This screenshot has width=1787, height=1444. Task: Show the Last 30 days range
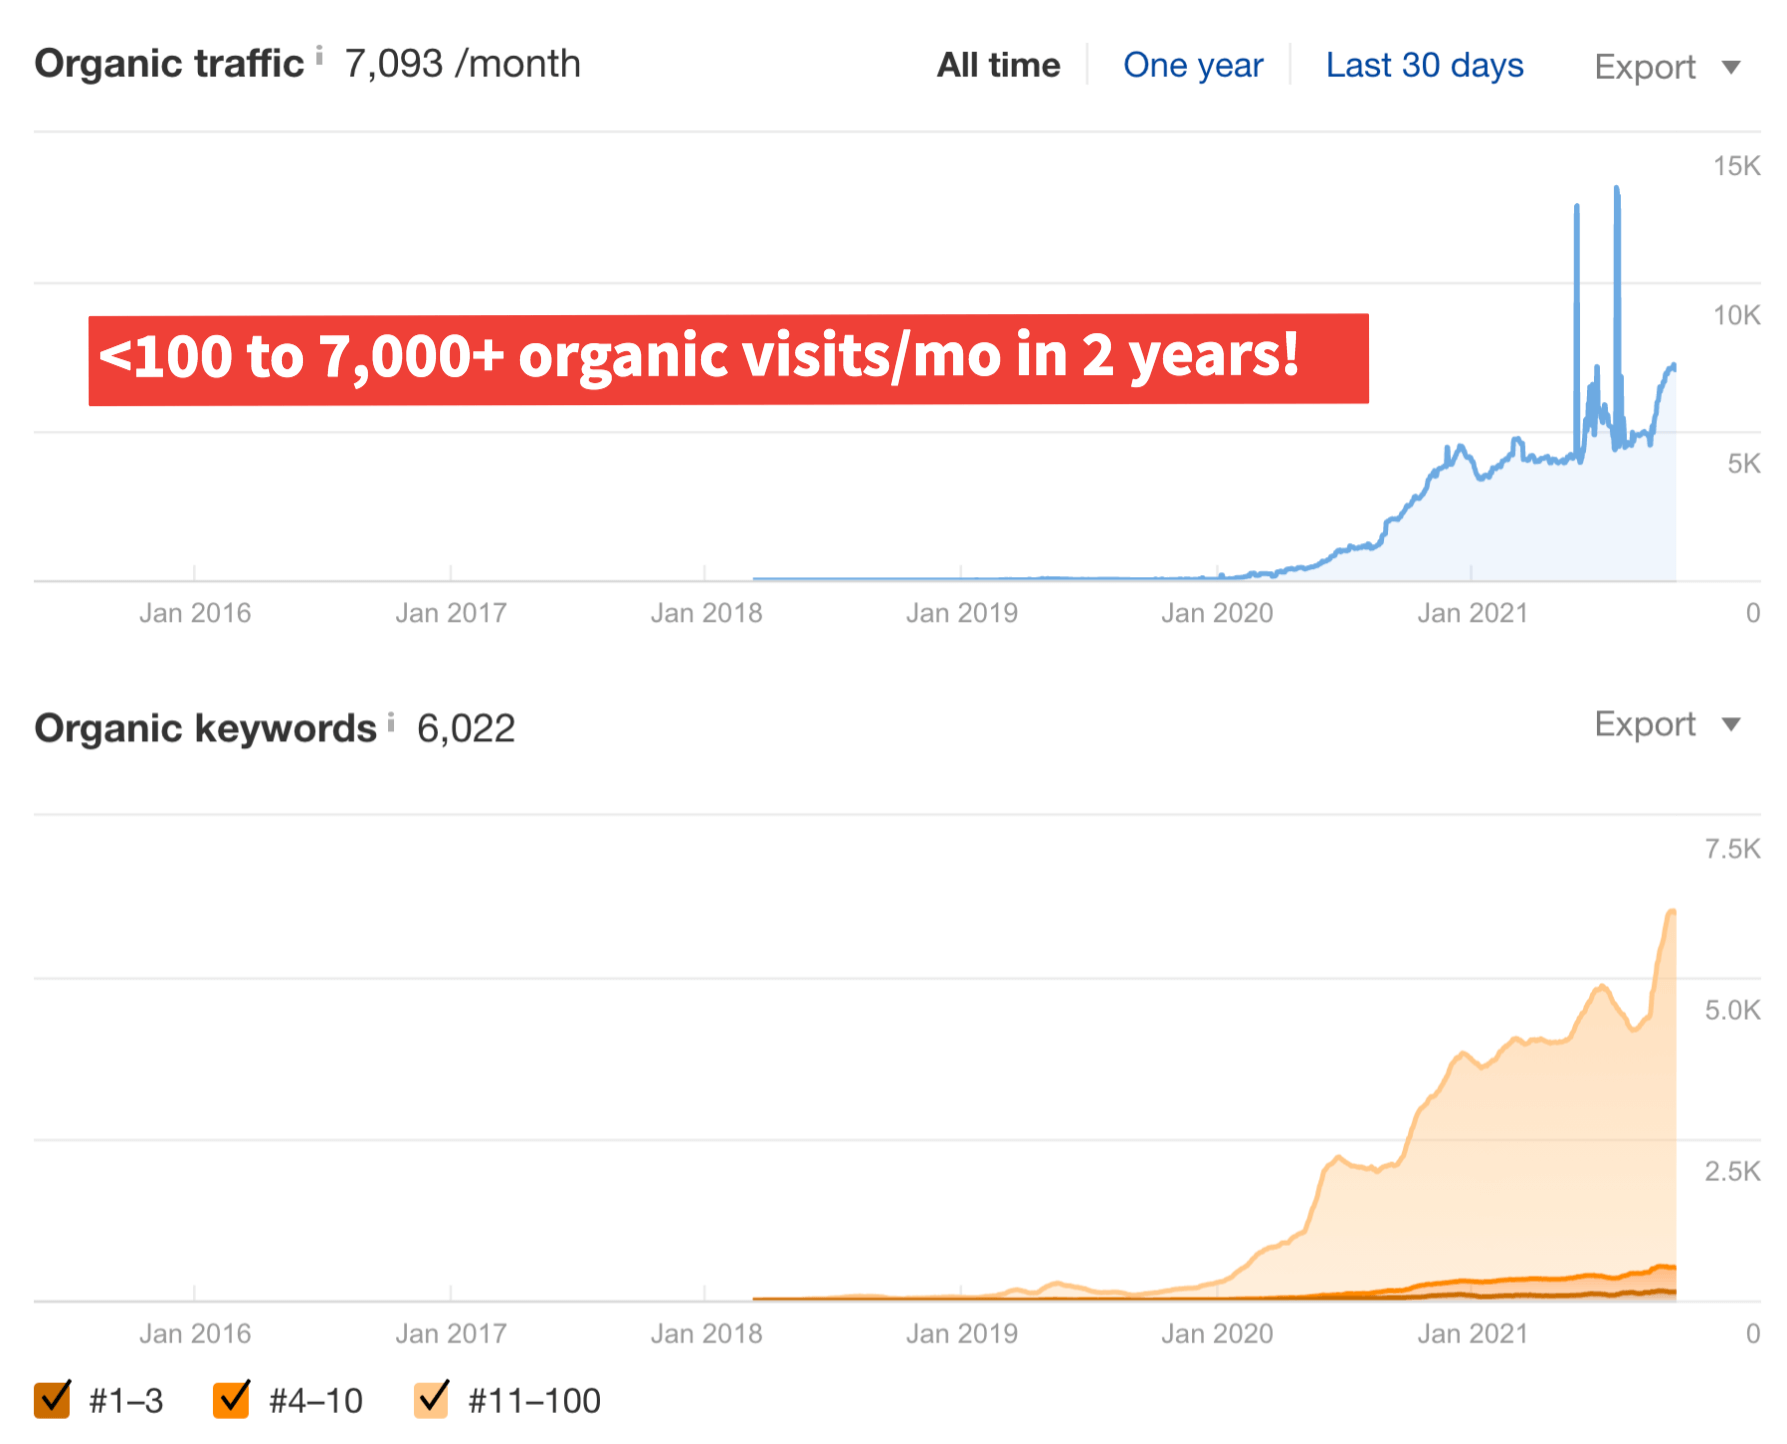1423,66
